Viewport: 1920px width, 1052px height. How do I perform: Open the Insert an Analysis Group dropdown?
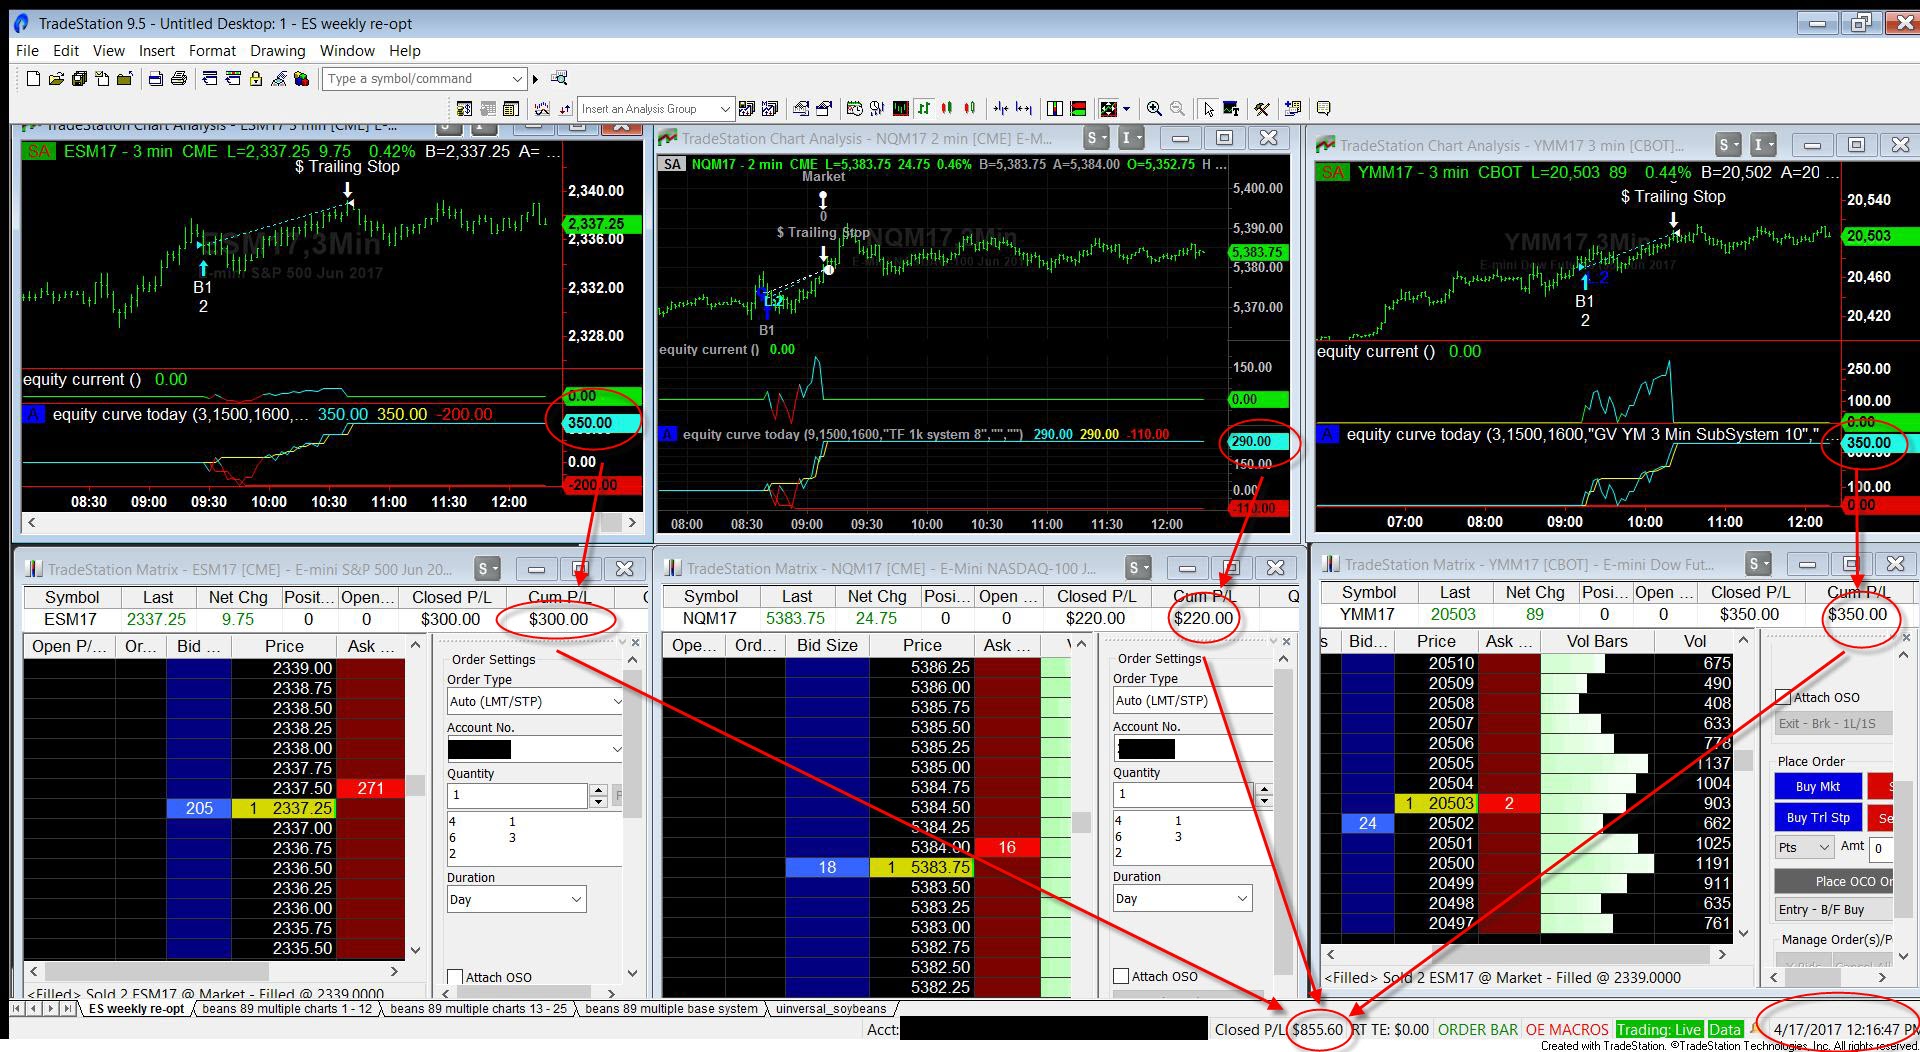point(724,108)
